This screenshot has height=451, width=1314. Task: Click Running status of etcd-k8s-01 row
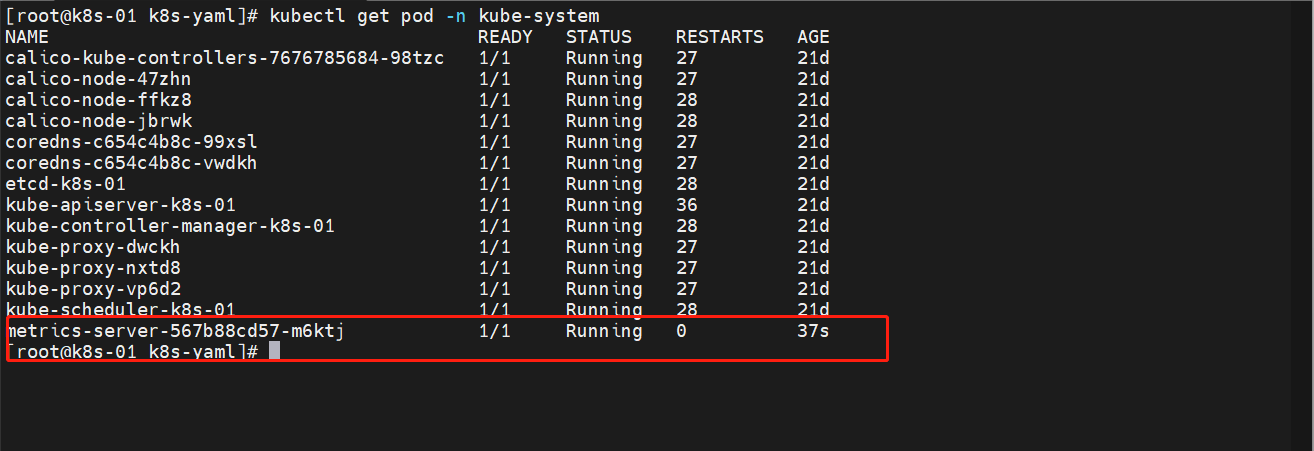[604, 184]
